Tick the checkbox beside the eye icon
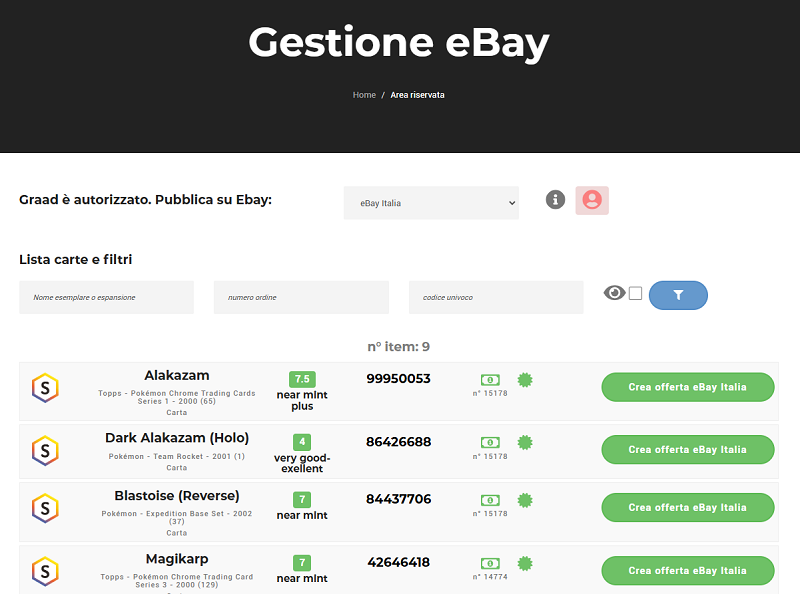 coord(635,293)
